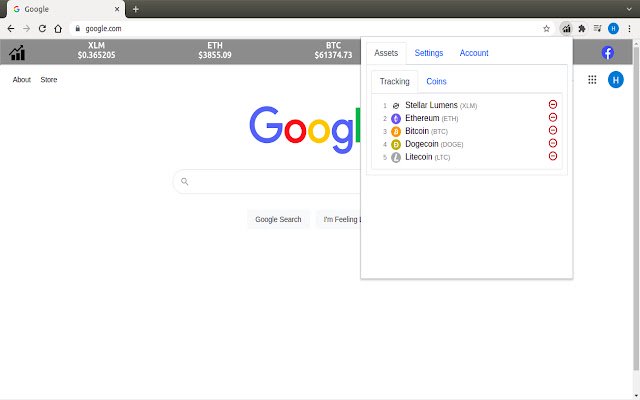Open the Facebook icon in ticker bar
This screenshot has height=400, width=640.
[607, 53]
